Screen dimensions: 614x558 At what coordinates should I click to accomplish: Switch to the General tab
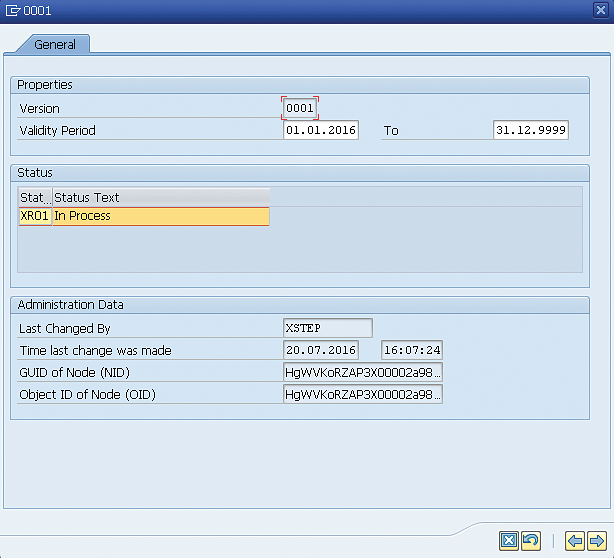point(54,44)
